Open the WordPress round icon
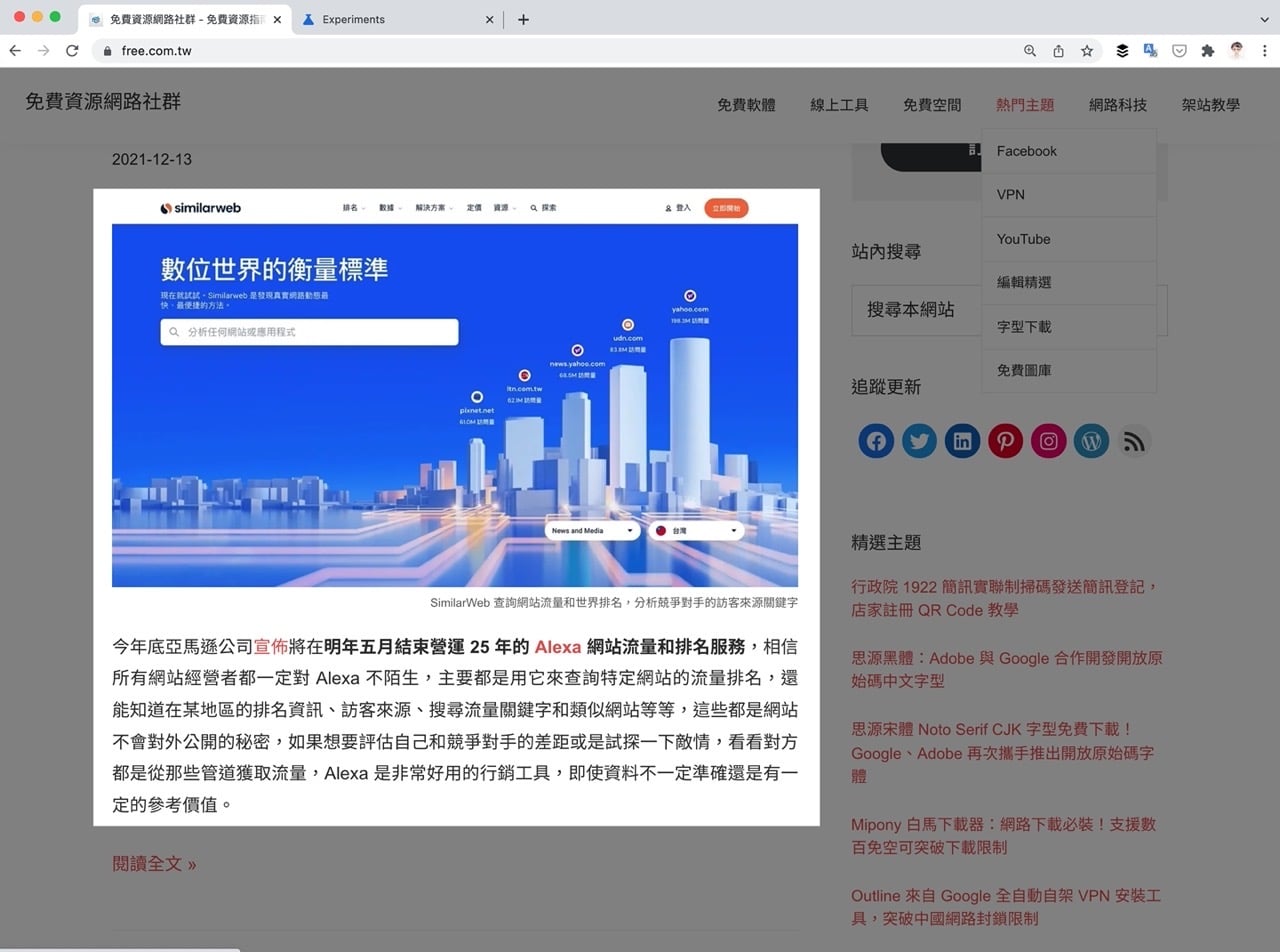 click(1091, 441)
